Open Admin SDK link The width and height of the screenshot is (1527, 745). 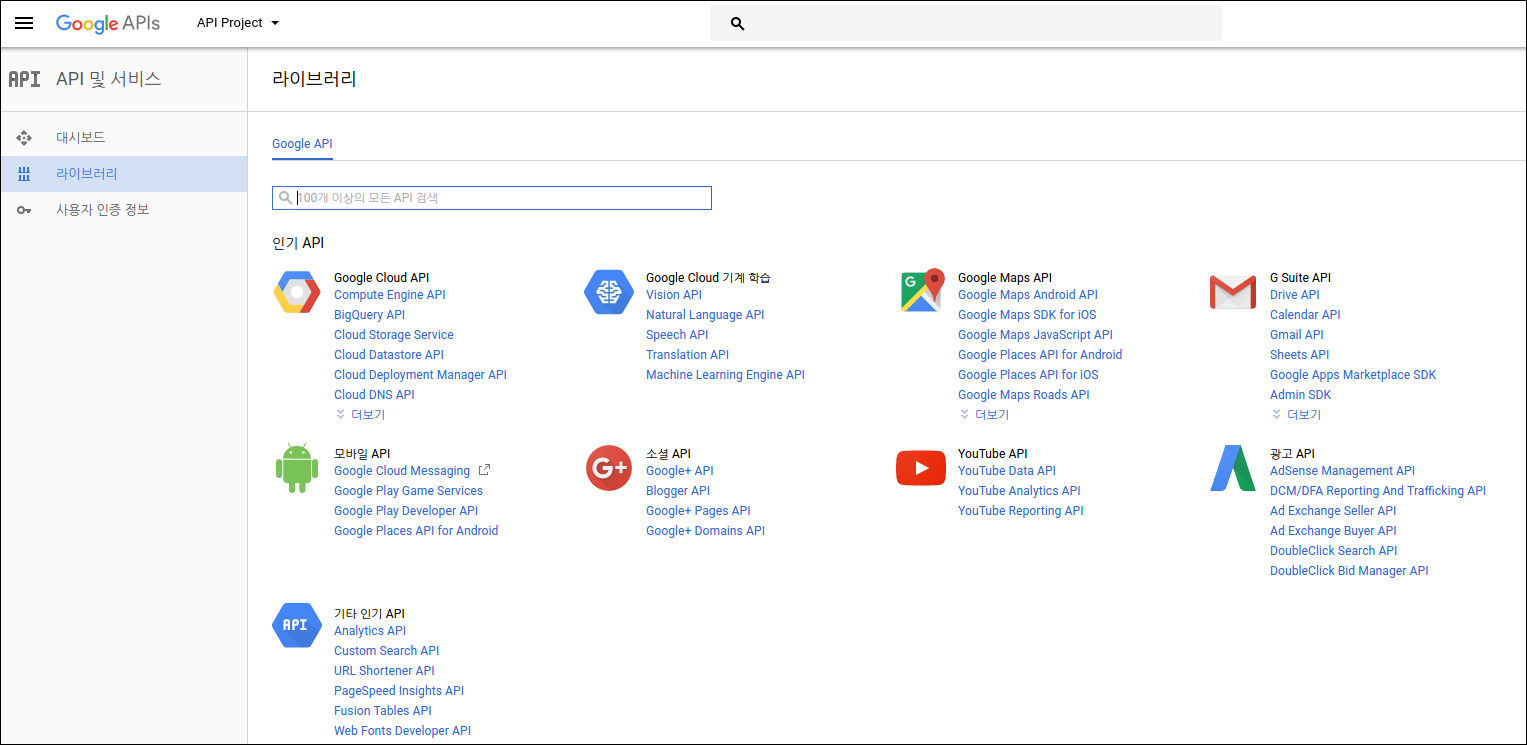(x=1301, y=395)
